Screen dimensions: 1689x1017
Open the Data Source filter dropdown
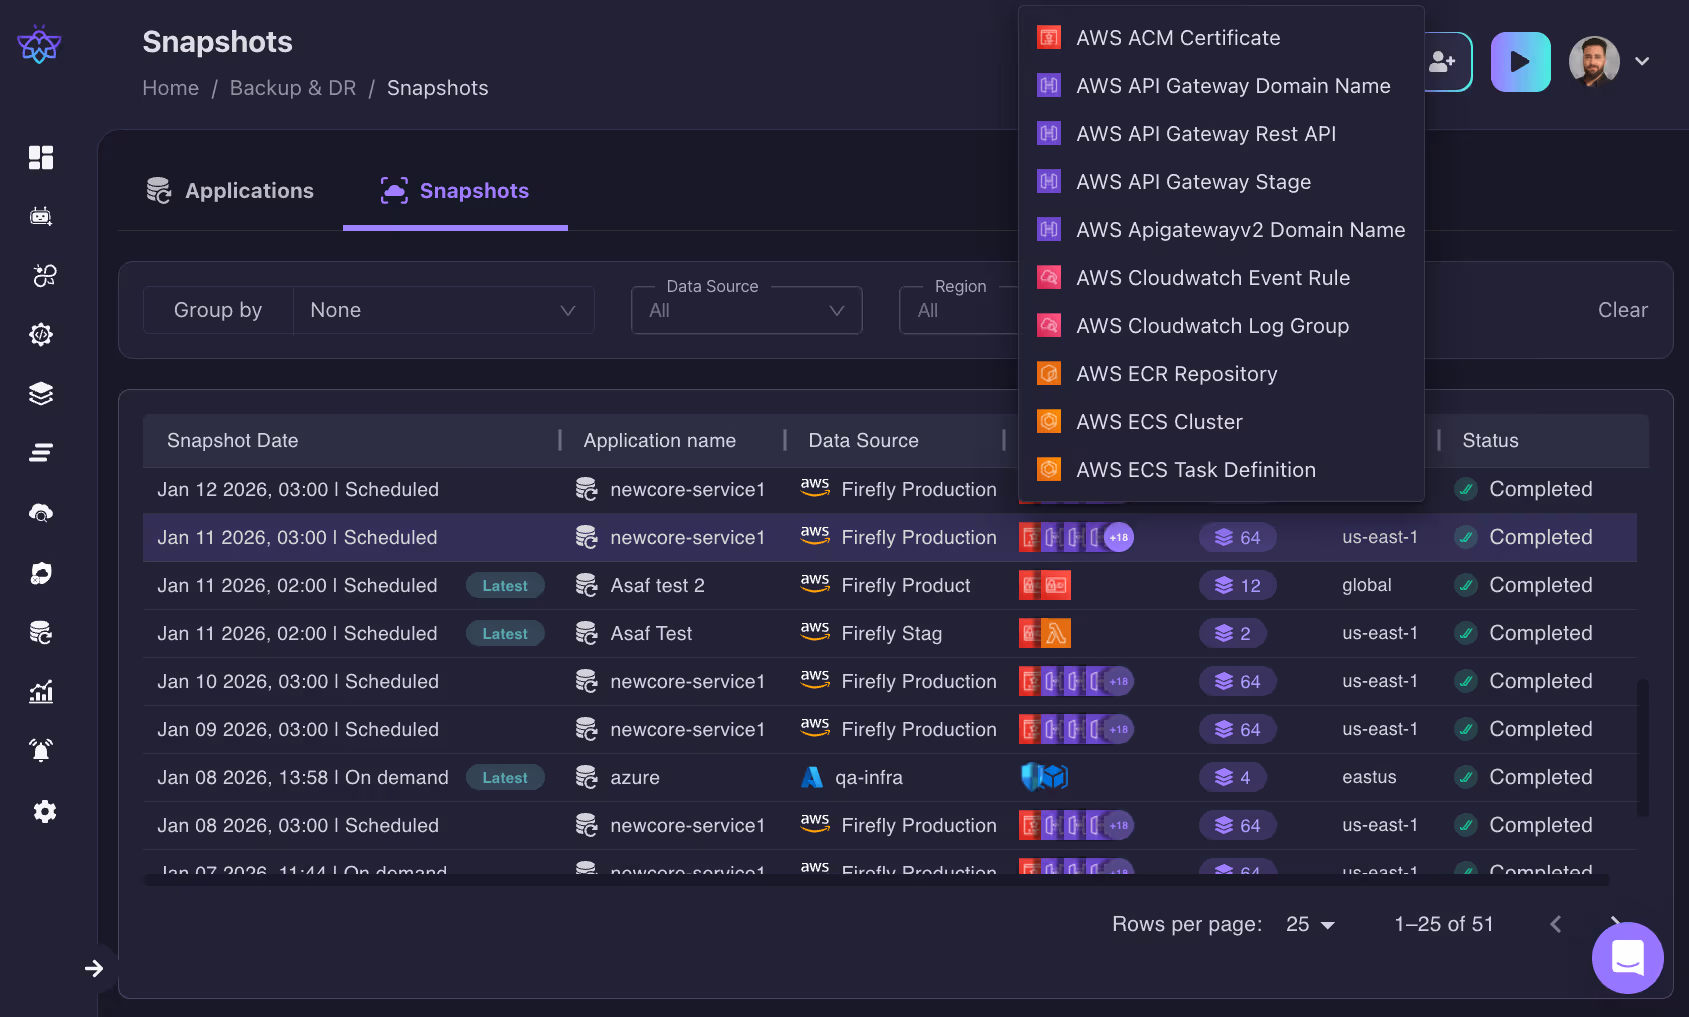coord(746,310)
